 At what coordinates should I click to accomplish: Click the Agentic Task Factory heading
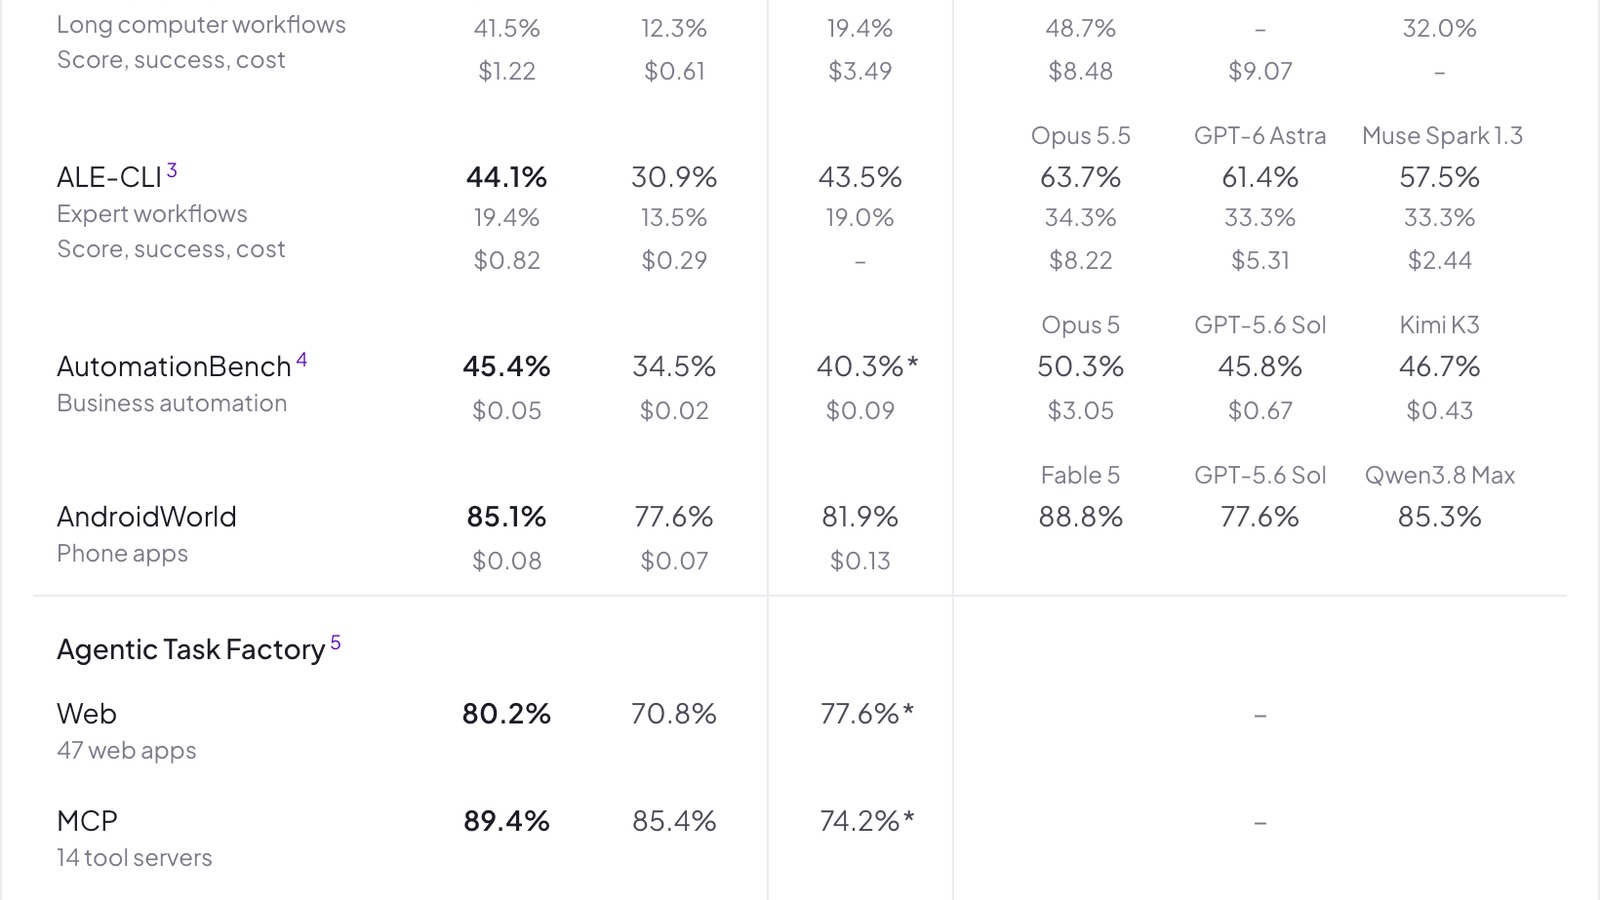pyautogui.click(x=191, y=650)
